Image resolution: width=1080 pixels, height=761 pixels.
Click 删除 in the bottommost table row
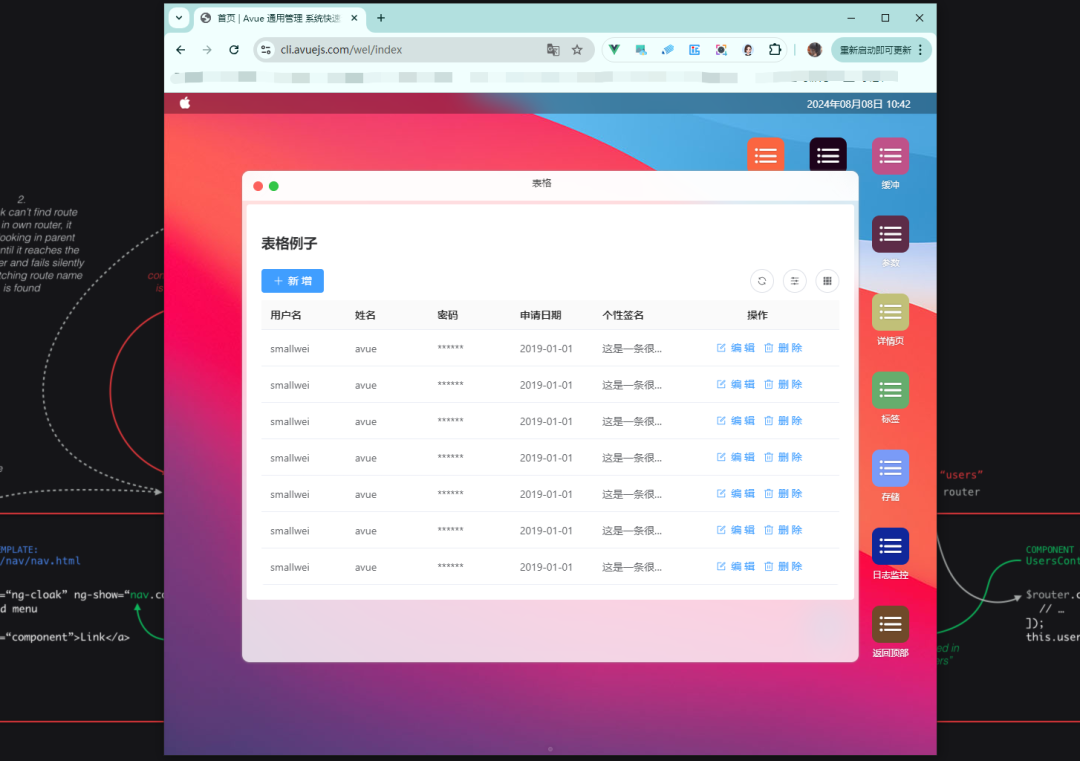click(x=783, y=566)
